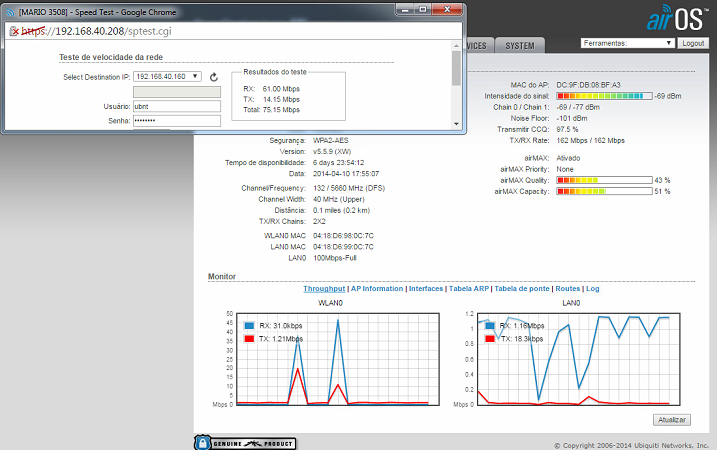Screen dimensions: 717x450
Task: View the Routes monitor page
Action: [570, 288]
